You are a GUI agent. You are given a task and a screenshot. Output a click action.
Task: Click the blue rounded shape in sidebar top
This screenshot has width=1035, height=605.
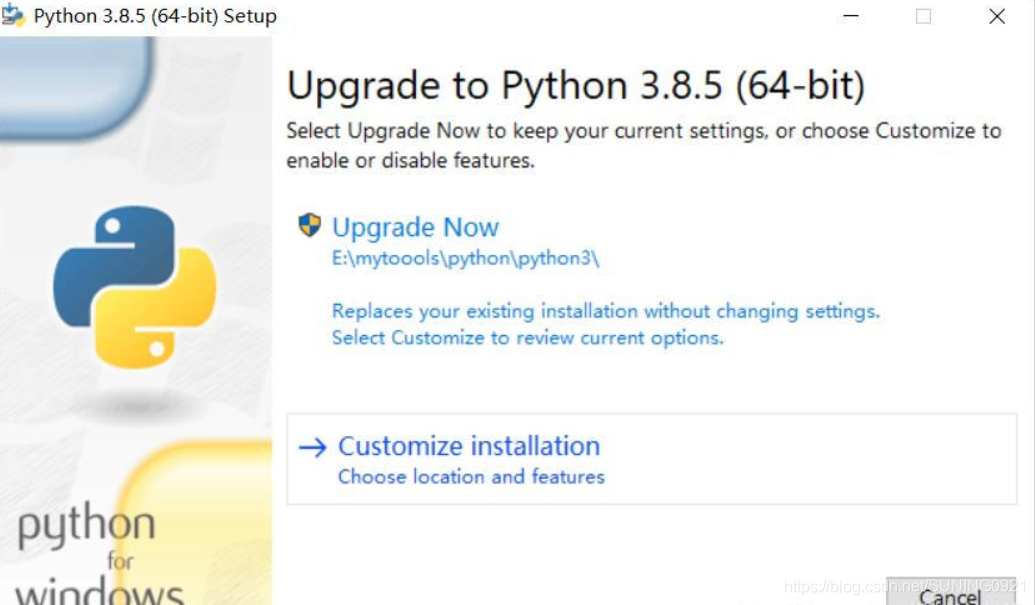76,87
